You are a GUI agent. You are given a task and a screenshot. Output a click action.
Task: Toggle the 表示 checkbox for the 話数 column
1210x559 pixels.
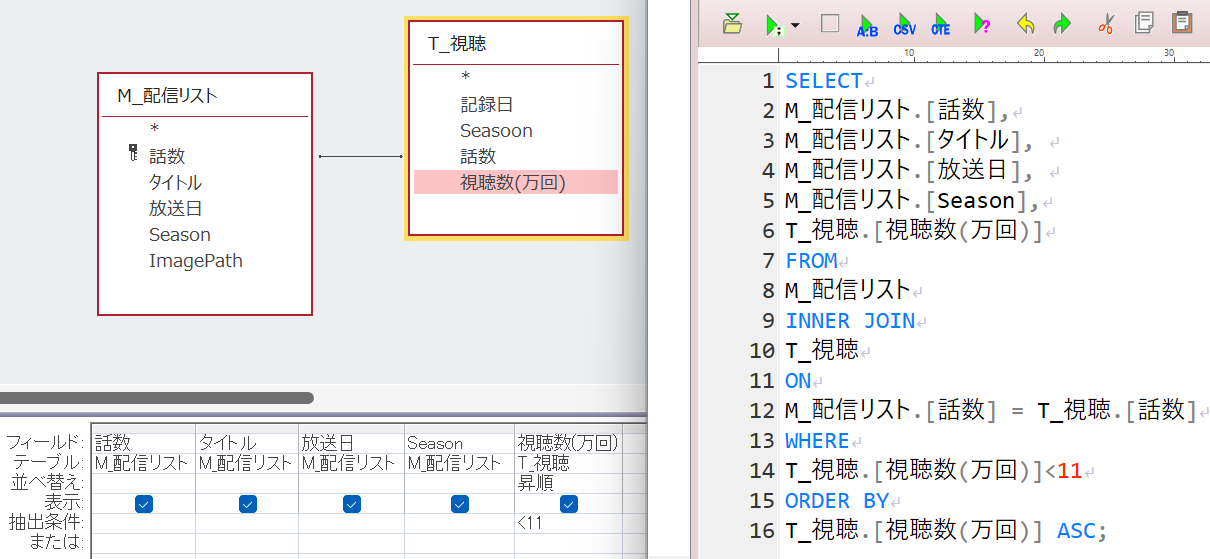[x=143, y=505]
